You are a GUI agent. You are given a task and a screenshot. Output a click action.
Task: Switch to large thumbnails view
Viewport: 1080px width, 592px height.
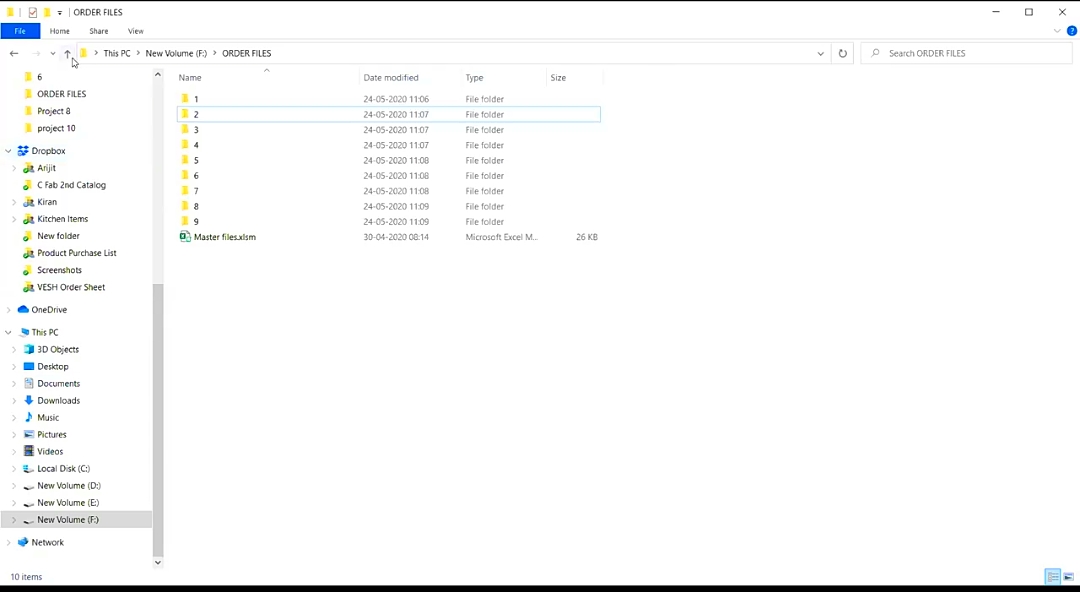click(1068, 576)
